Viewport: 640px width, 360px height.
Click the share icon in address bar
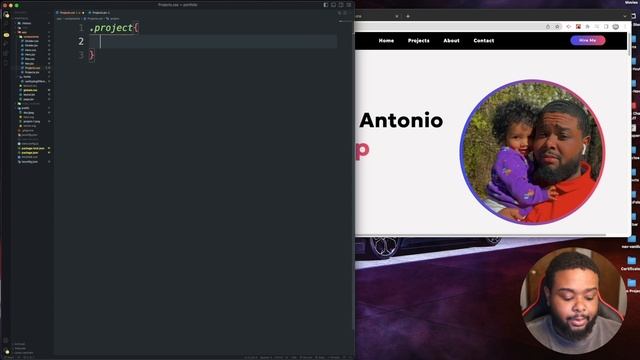pos(548,27)
